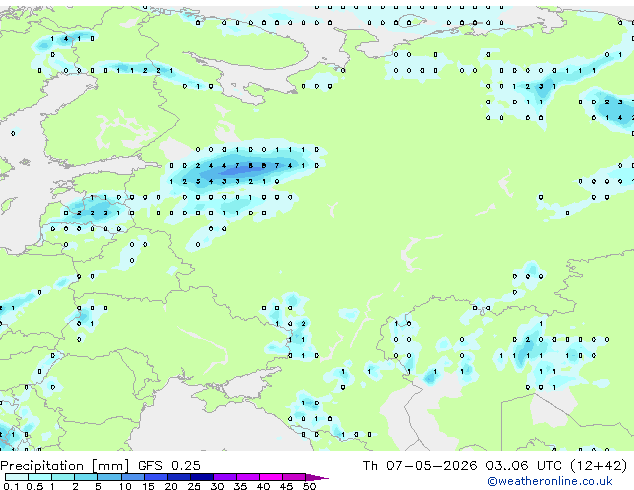634x490 pixels.
Task: Click the legend value label '0.1'
Action: point(11,486)
